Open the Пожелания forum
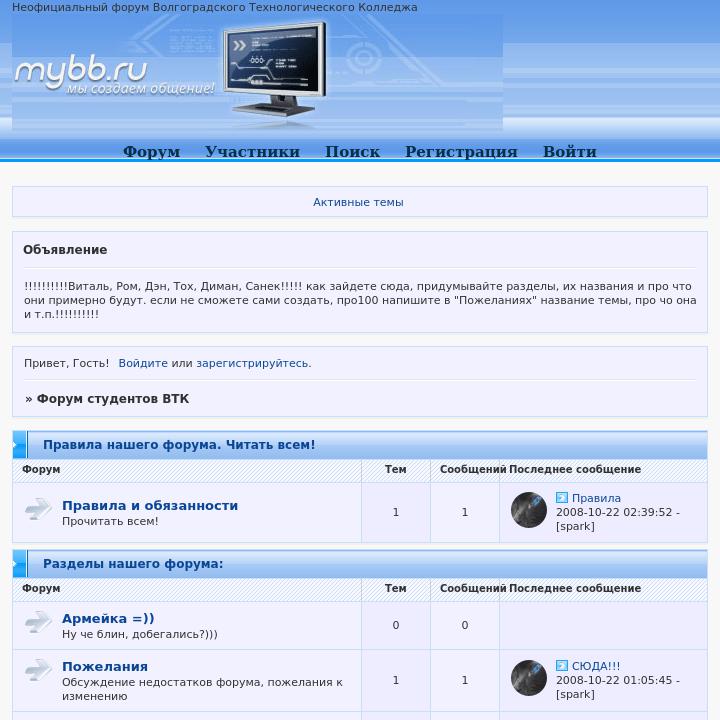This screenshot has width=720, height=720. coord(105,667)
